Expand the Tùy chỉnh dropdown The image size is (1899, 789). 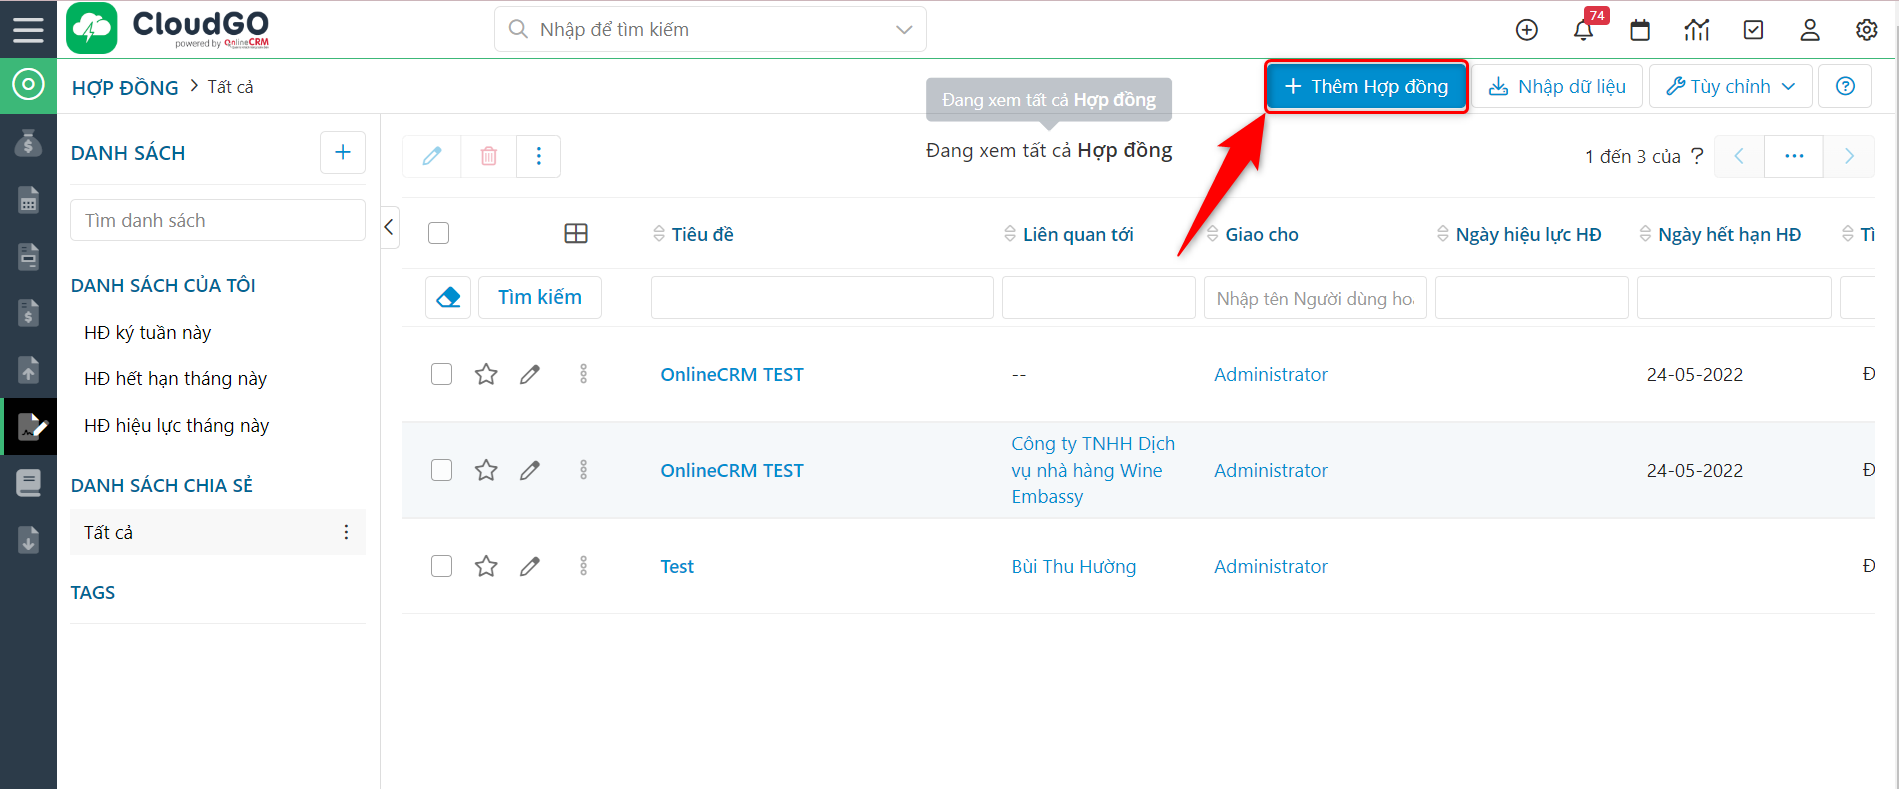pos(1730,87)
